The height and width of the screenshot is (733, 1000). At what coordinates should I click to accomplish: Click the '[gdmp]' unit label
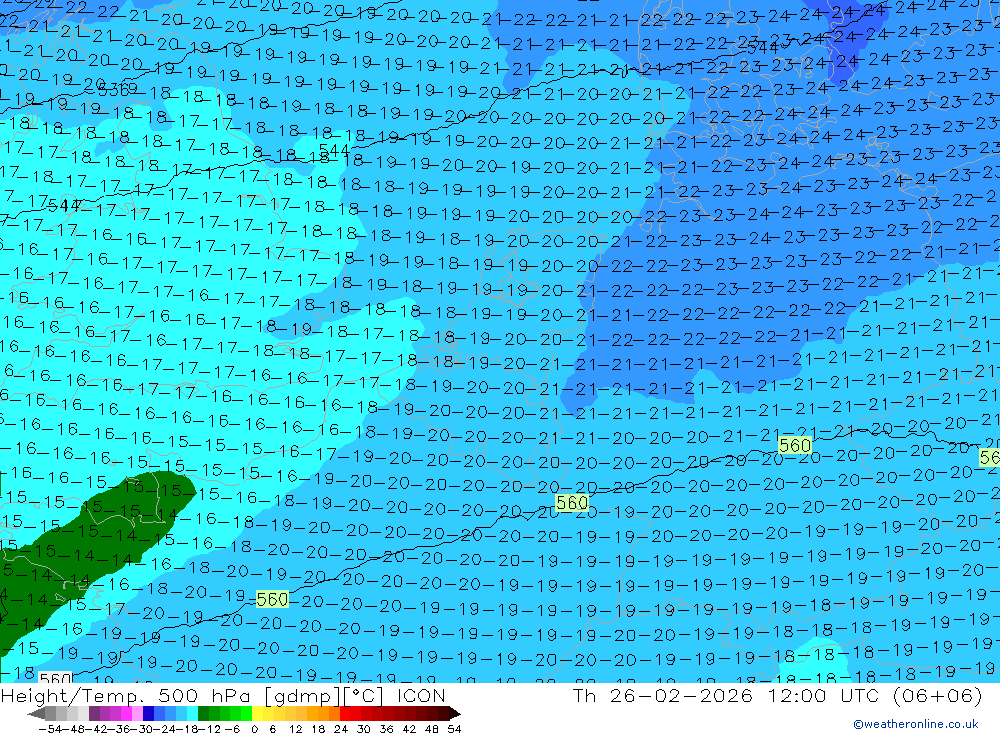tap(303, 696)
